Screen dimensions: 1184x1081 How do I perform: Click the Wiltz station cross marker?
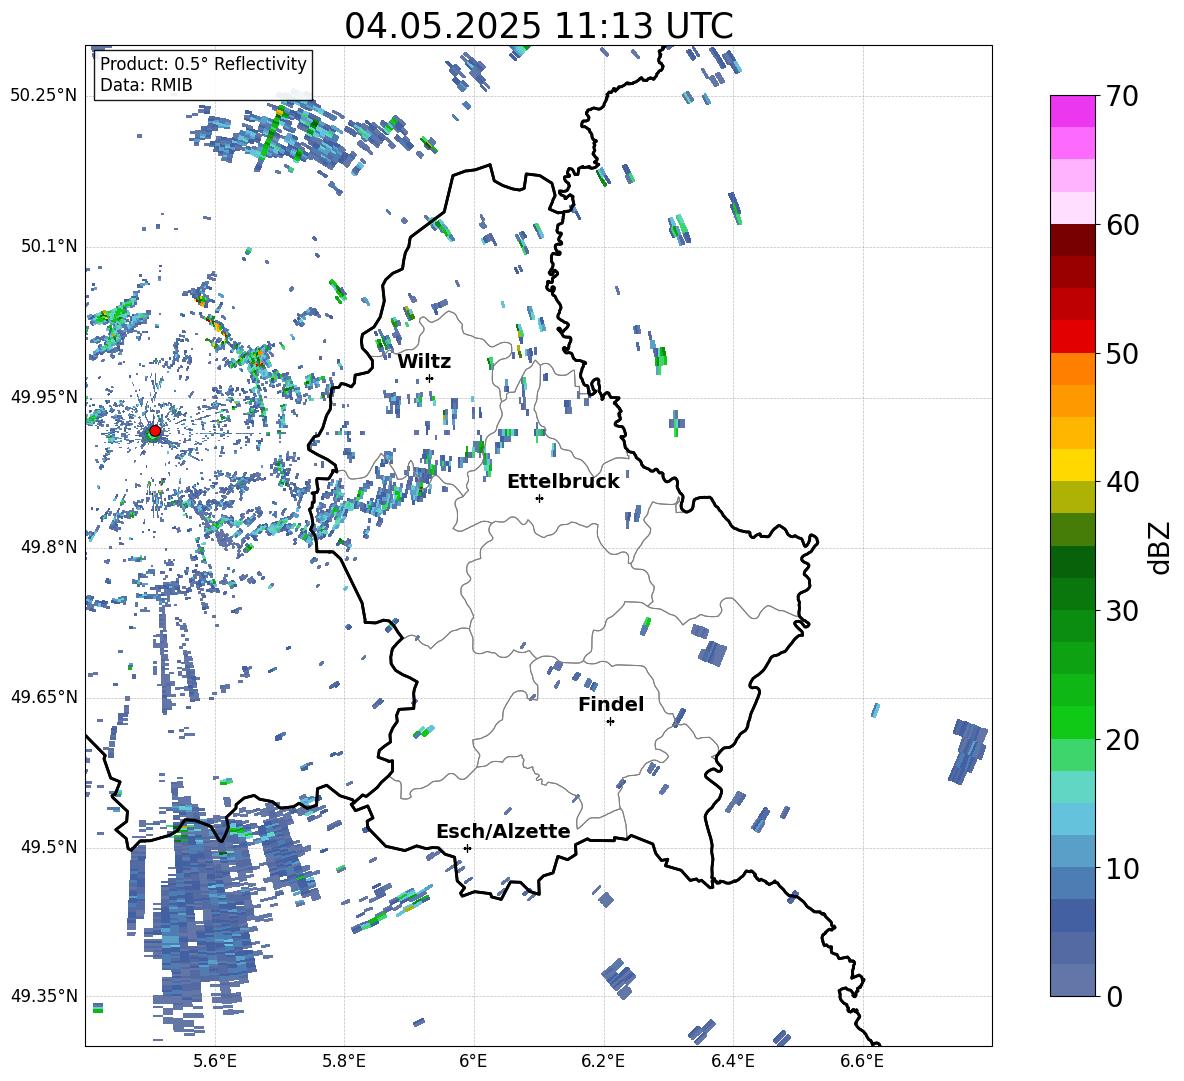tap(429, 378)
